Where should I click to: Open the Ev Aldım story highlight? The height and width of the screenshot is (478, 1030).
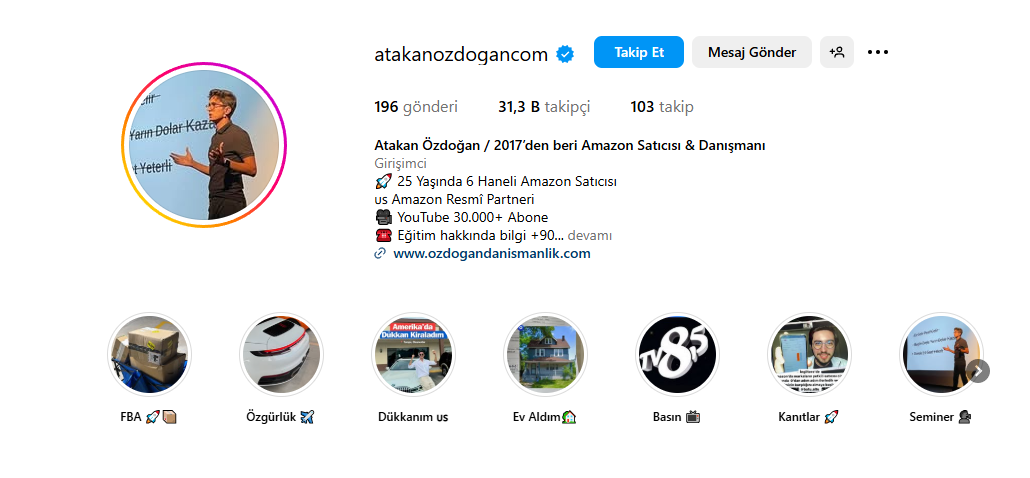[545, 354]
